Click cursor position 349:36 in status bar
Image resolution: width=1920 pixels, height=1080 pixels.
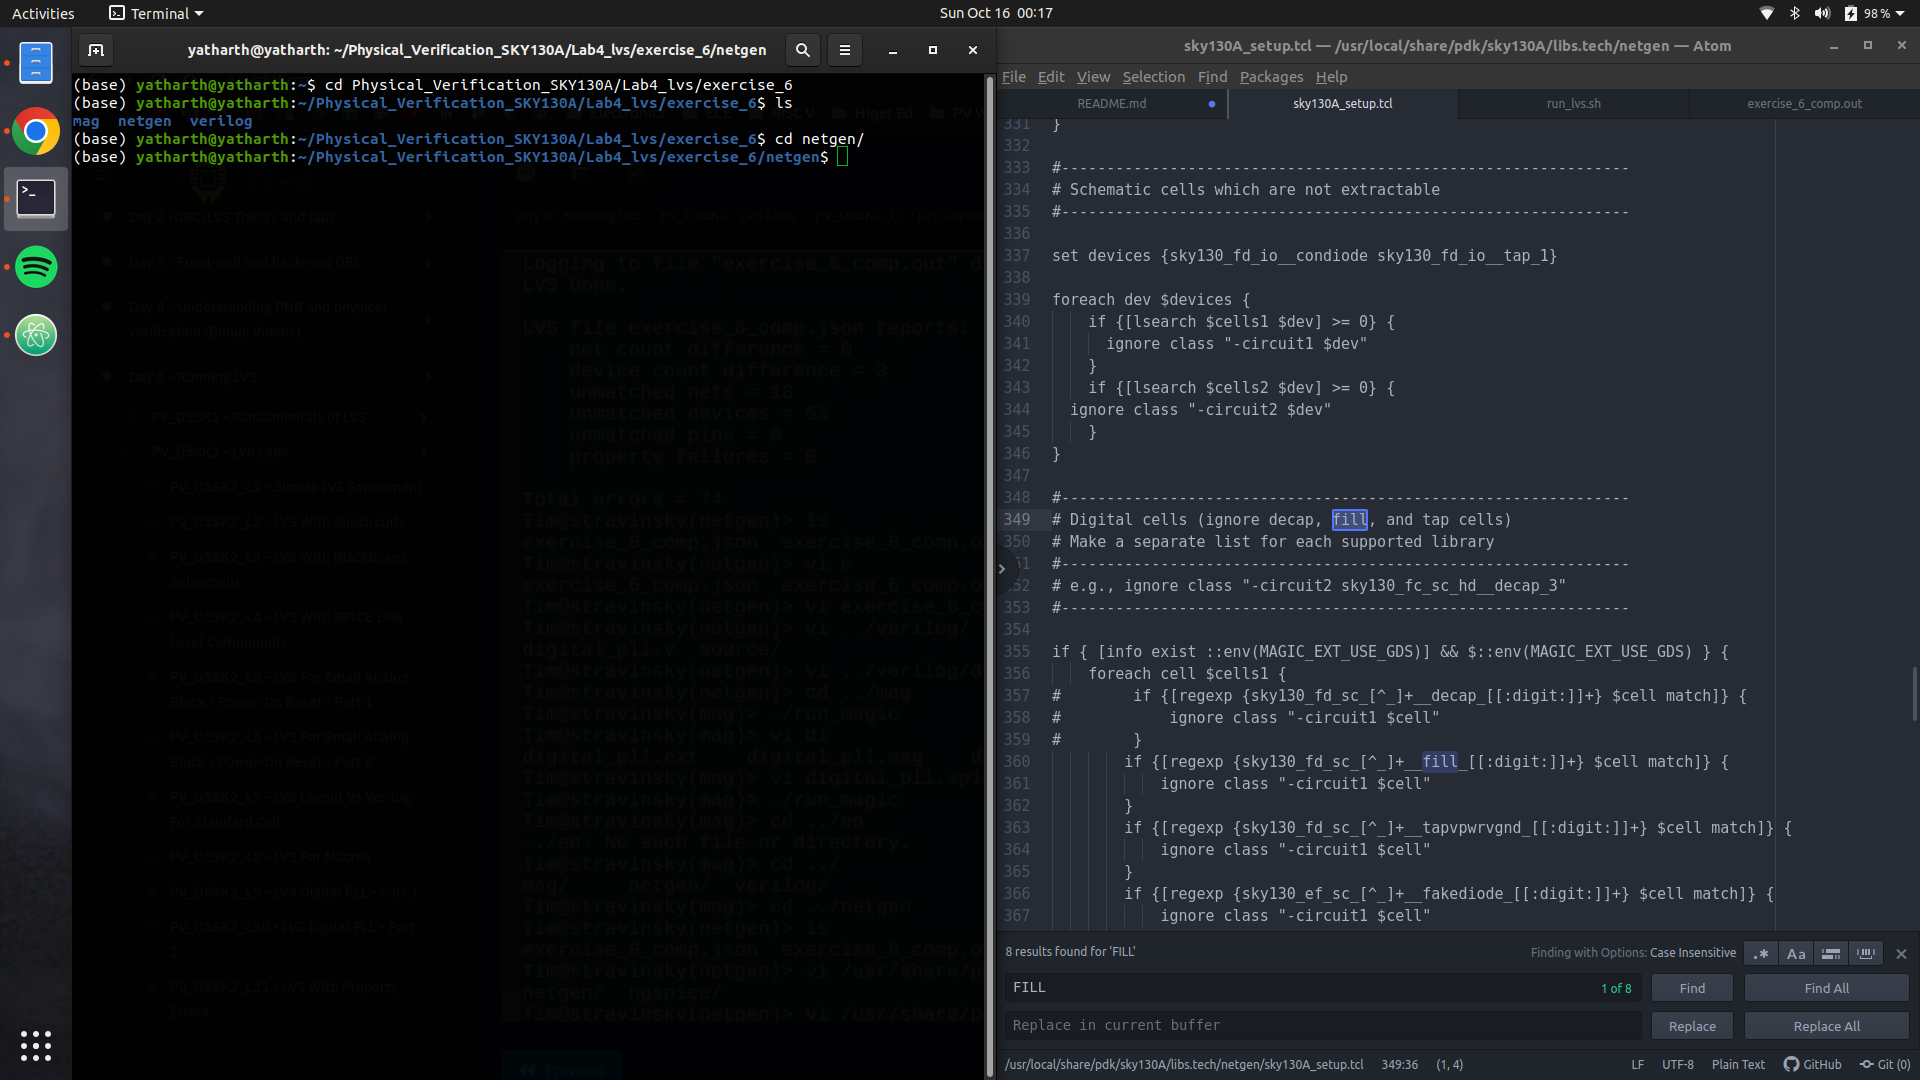(1399, 1065)
